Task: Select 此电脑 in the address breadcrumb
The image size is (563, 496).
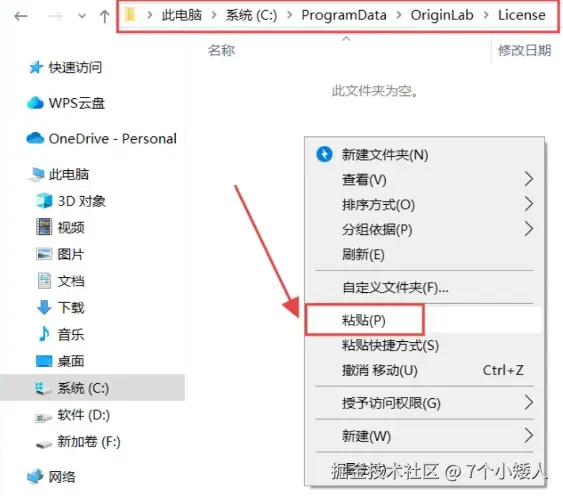Action: coord(182,15)
